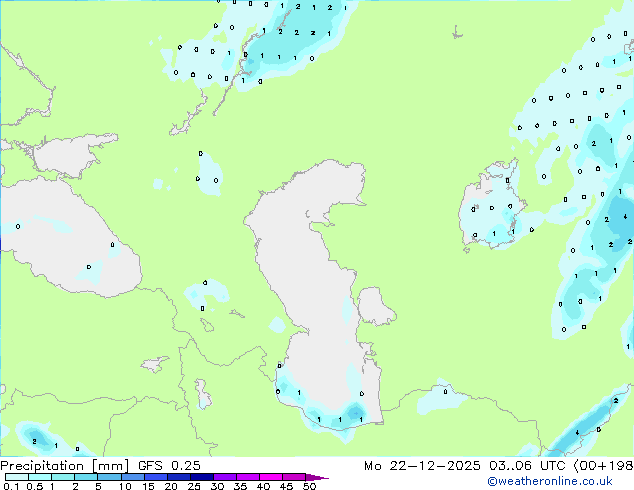
Task: Pick the 35–40 mm legend swatch
Action: point(247,477)
